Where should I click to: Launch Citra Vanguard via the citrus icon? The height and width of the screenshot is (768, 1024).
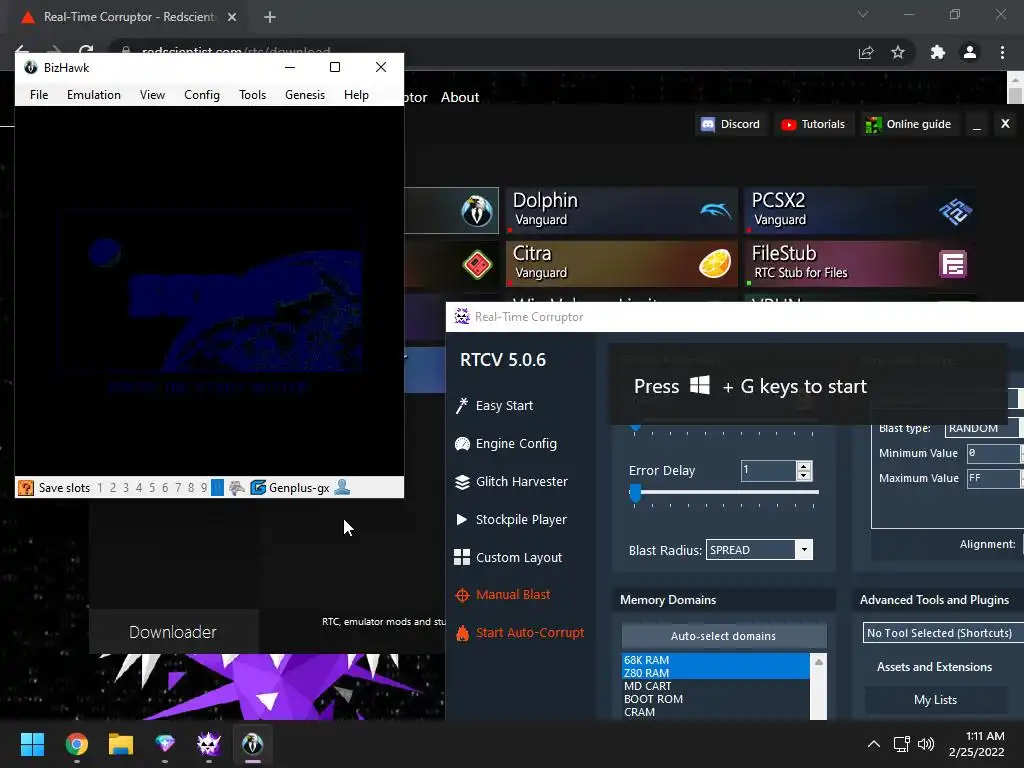tap(714, 264)
